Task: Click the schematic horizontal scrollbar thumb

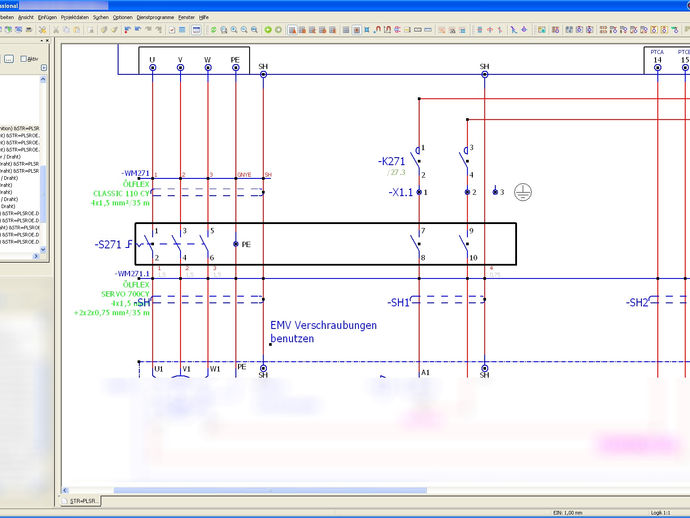Action: pos(270,490)
